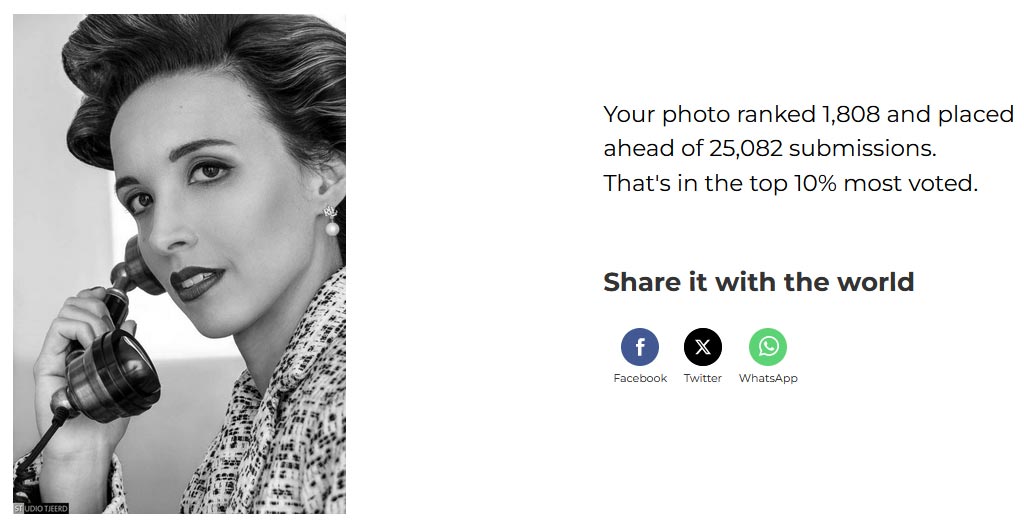Image resolution: width=1024 pixels, height=524 pixels.
Task: Click the 'top 10% most voted' sentence
Action: click(x=790, y=184)
